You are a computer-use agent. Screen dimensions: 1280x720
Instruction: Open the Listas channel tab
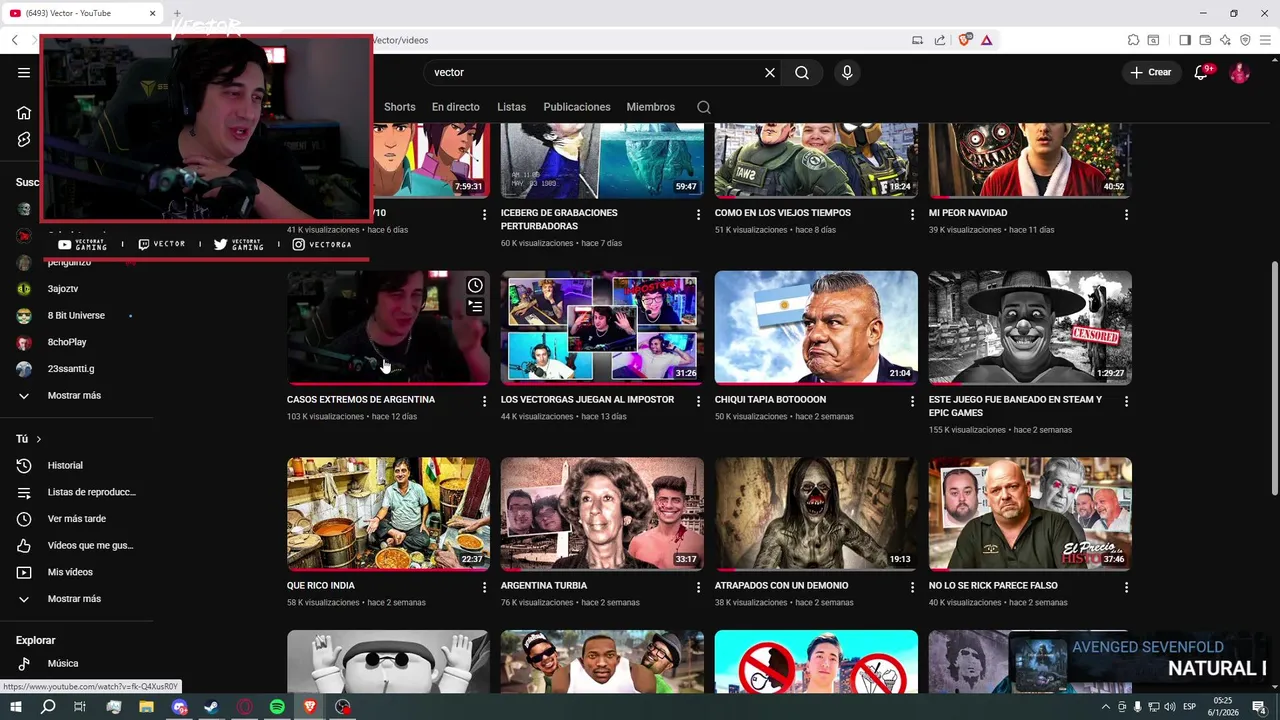coord(511,107)
